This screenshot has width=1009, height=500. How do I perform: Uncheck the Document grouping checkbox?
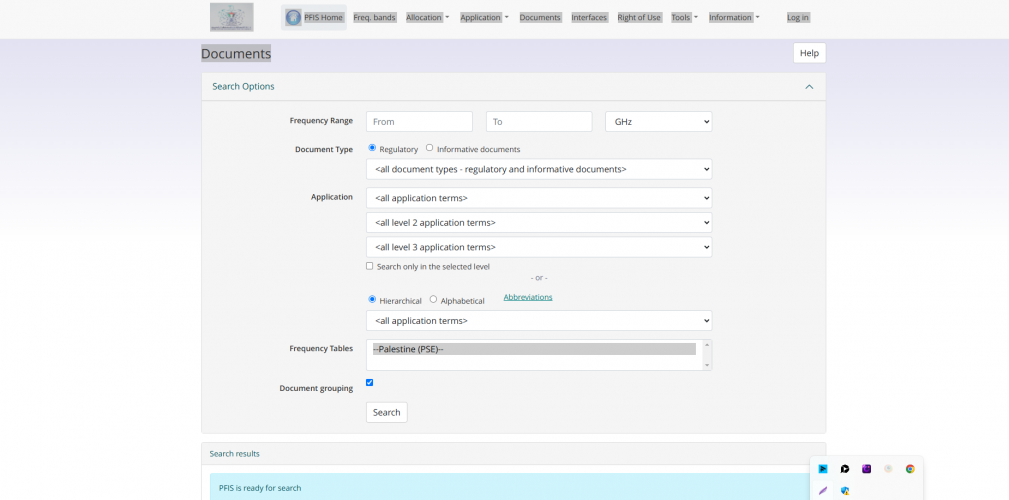[x=369, y=382]
